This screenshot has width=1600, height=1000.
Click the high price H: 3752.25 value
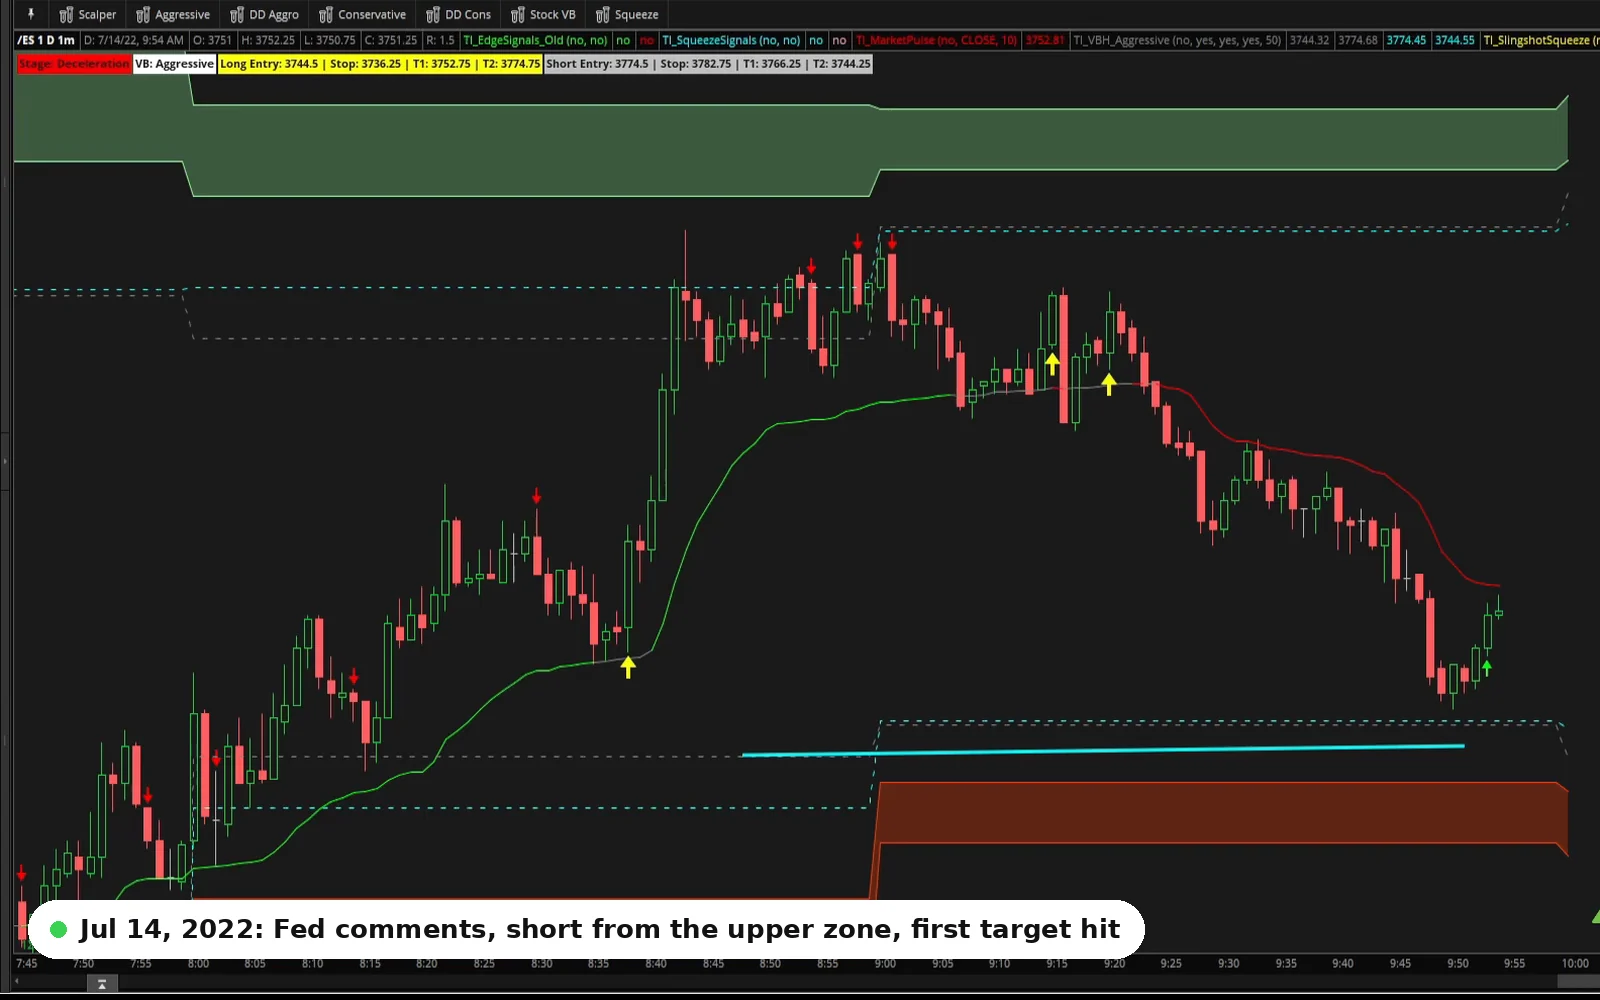click(x=268, y=40)
